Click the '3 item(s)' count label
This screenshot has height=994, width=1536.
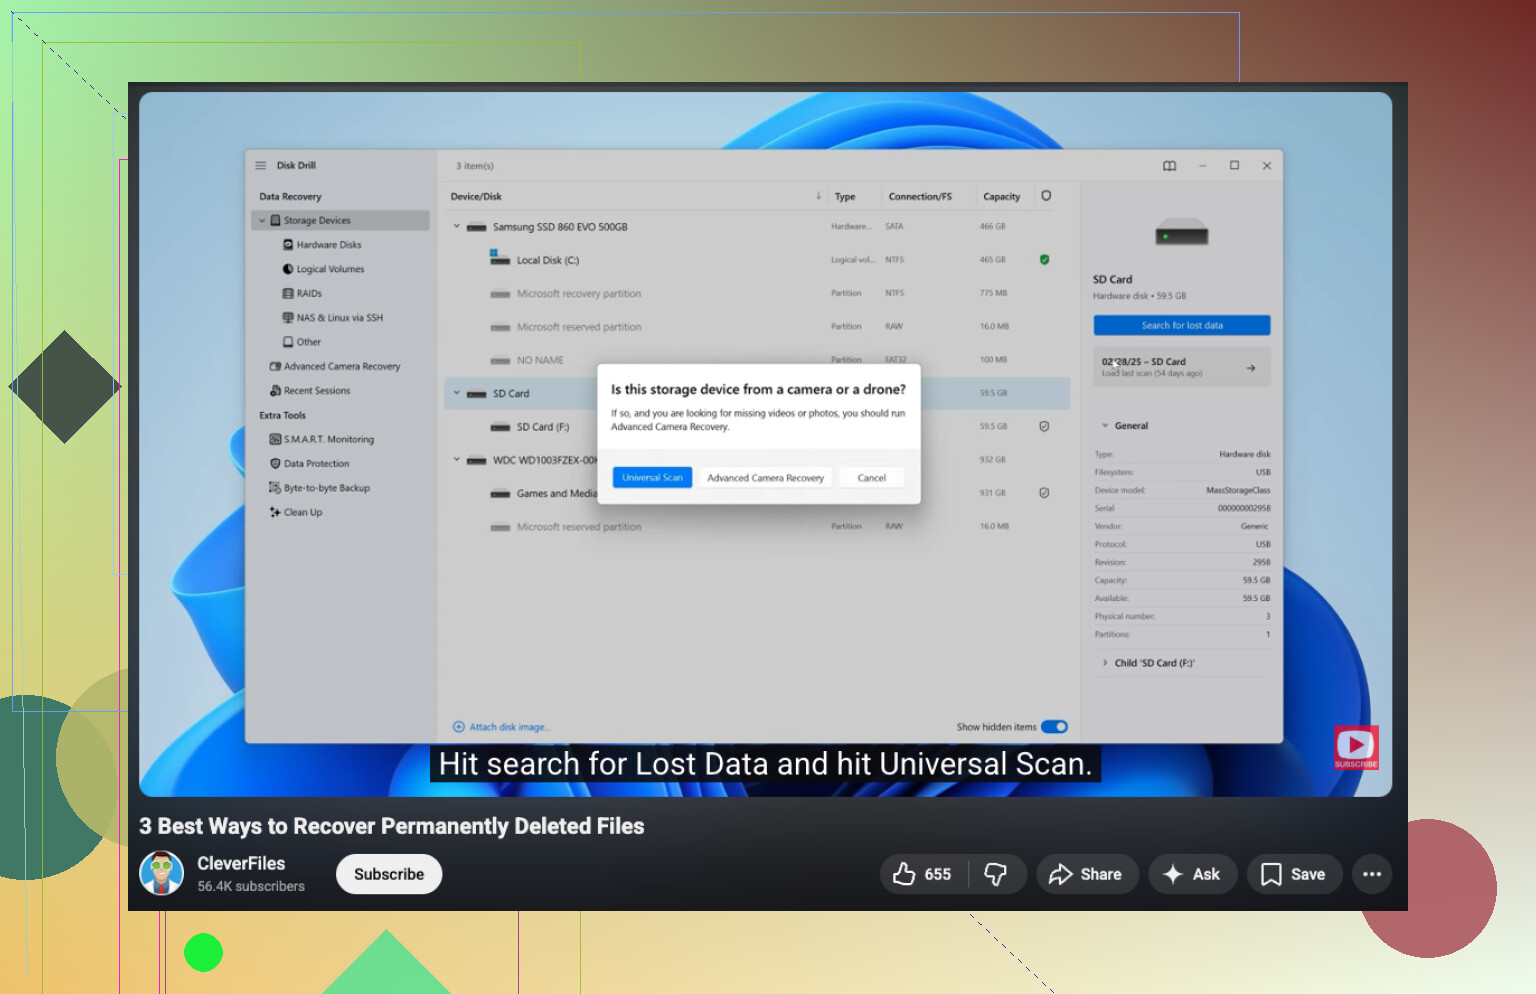(x=475, y=166)
